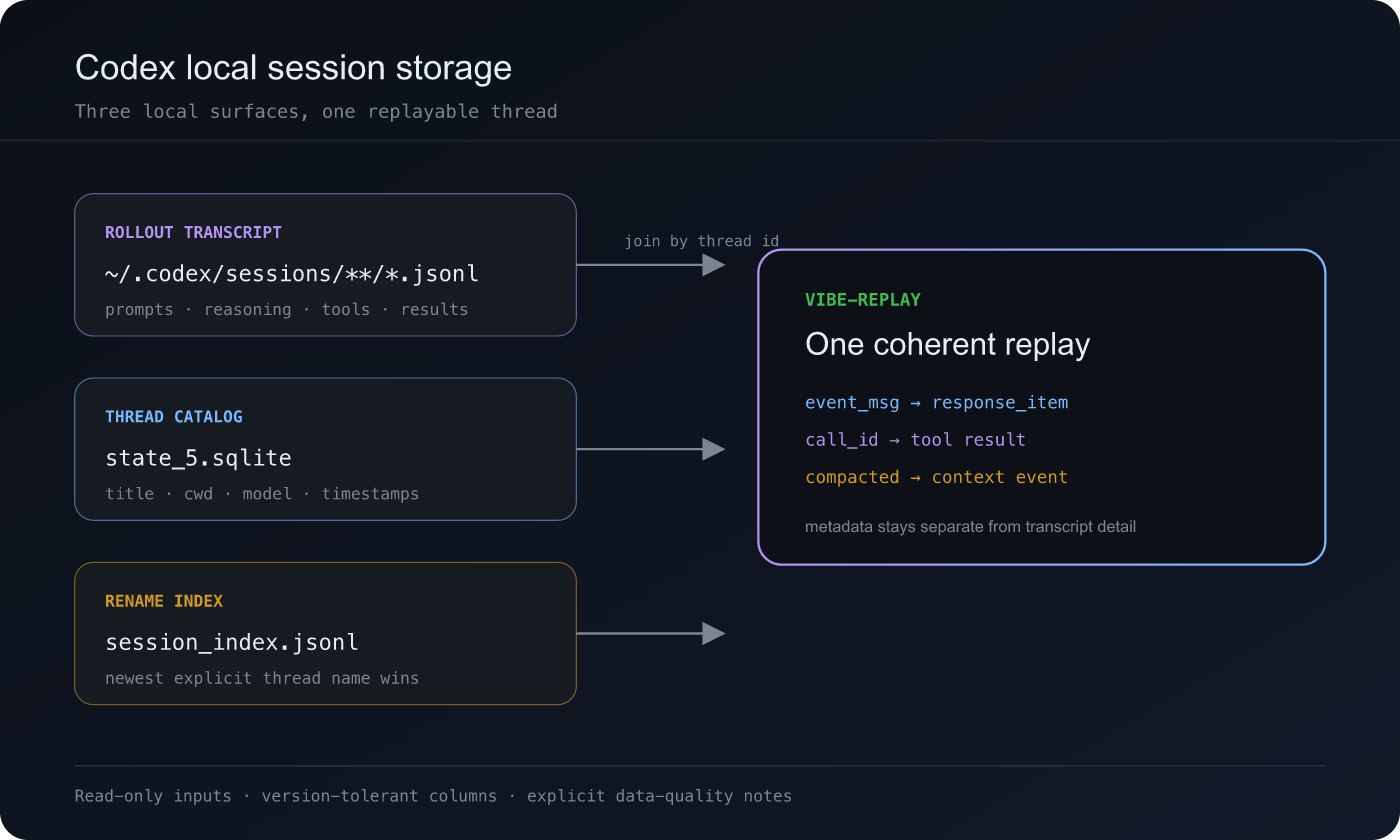
Task: Click 'title · cwd · model · timestamps' text
Action: tap(262, 494)
